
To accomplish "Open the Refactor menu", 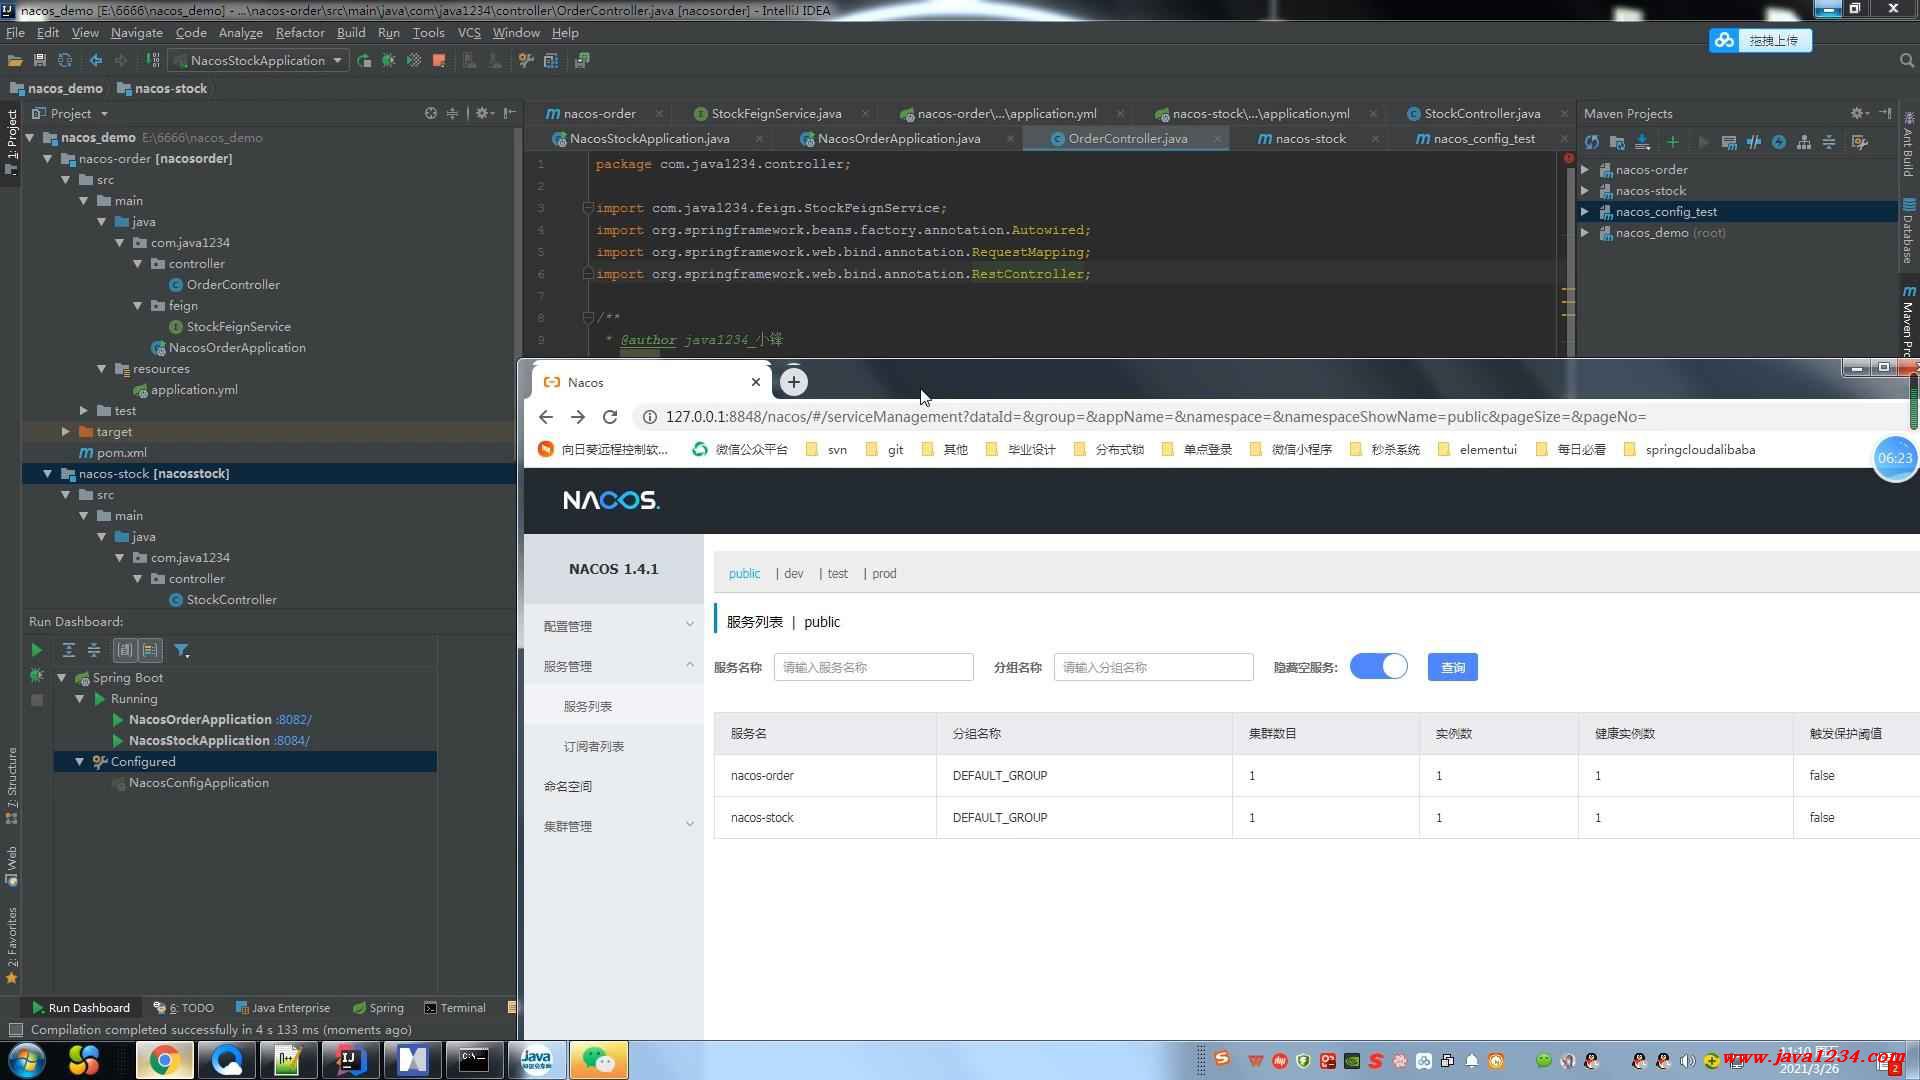I will (x=300, y=33).
